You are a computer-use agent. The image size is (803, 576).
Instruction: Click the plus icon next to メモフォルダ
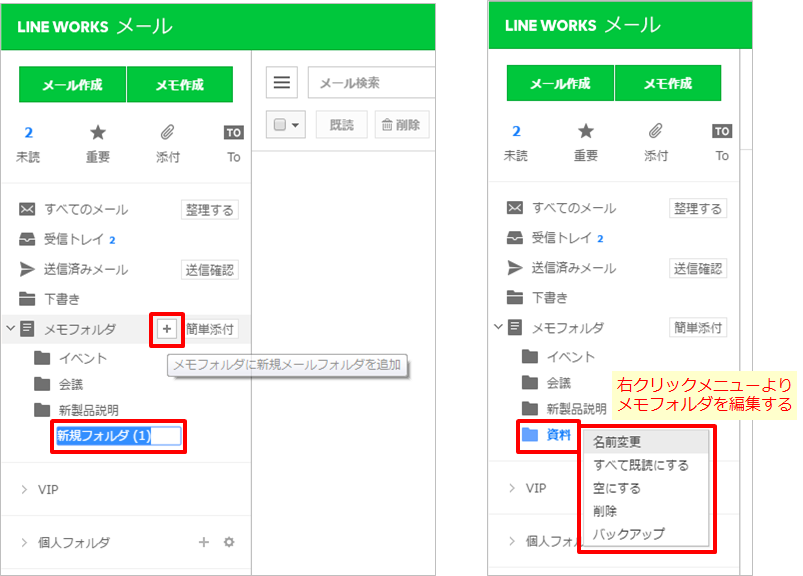pos(166,329)
